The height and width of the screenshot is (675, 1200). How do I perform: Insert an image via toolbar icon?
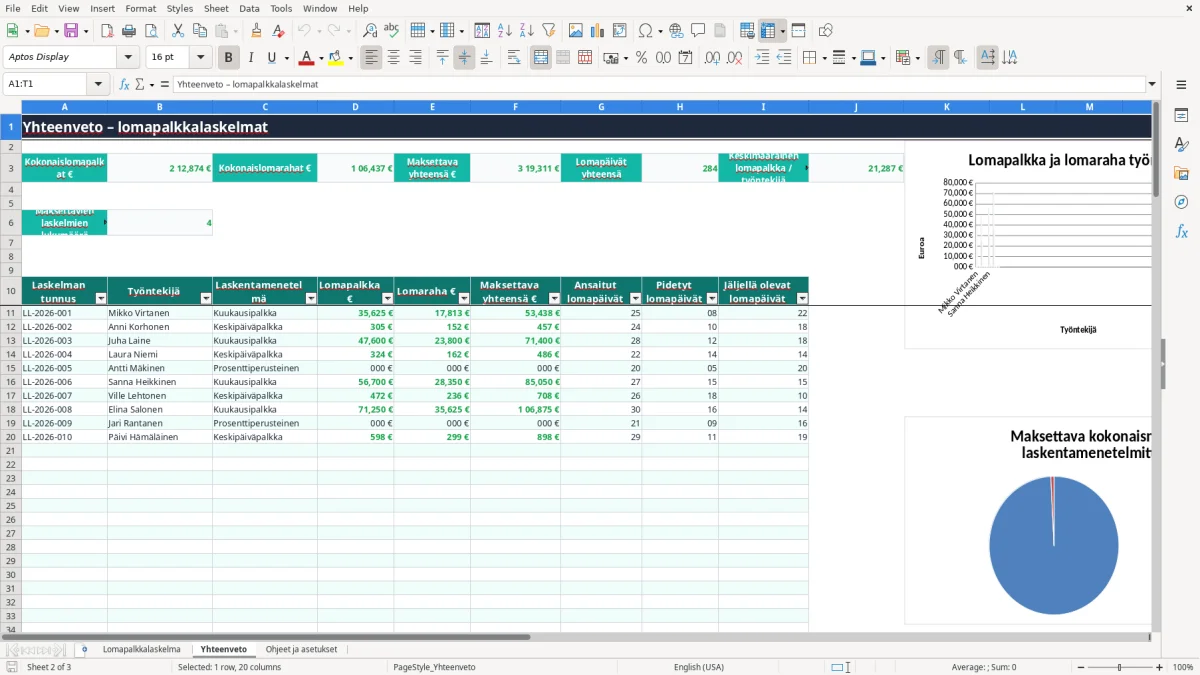point(576,31)
